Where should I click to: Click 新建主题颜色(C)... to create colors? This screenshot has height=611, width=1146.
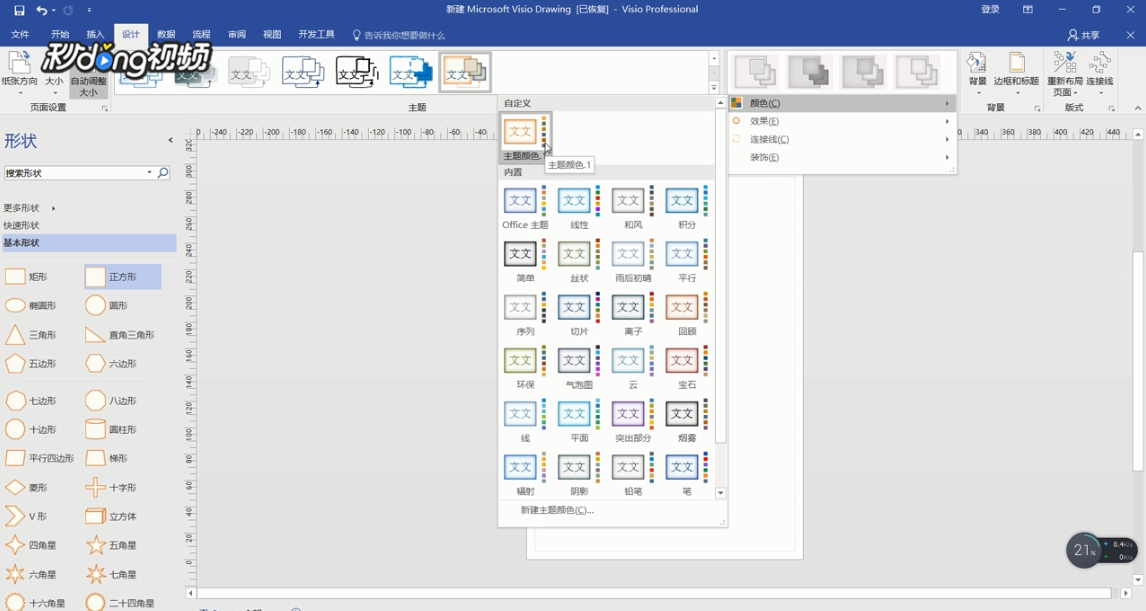pyautogui.click(x=557, y=510)
